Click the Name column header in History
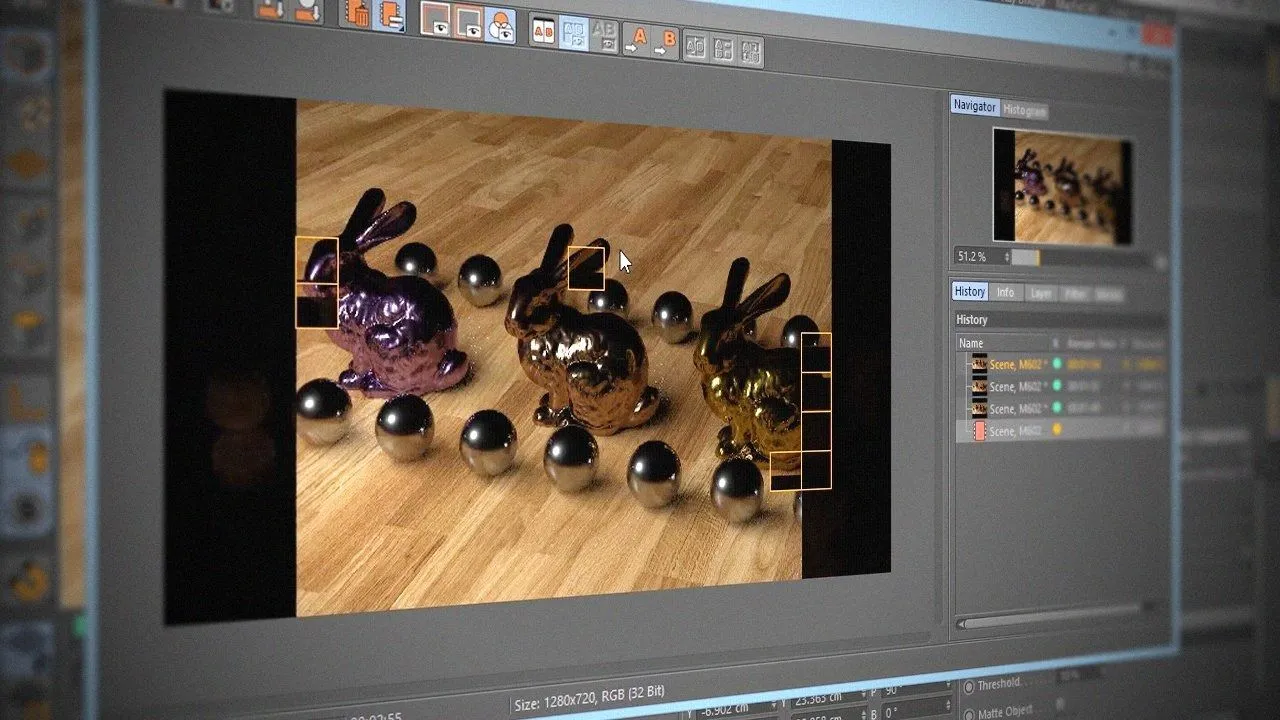This screenshot has width=1280, height=720. (972, 343)
